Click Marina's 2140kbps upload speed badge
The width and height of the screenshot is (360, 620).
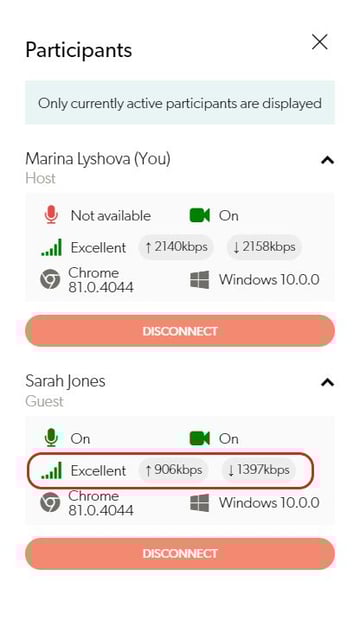pyautogui.click(x=176, y=247)
